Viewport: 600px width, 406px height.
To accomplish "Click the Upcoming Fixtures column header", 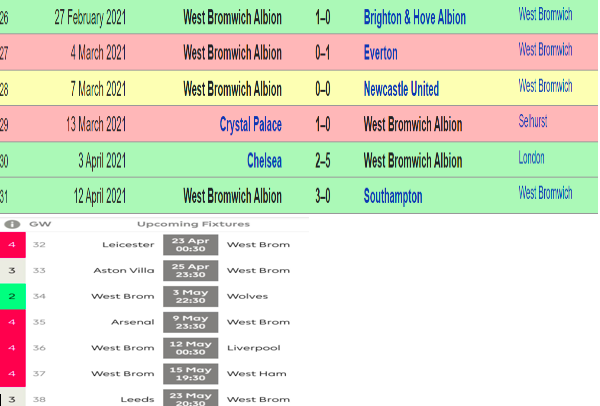I will (x=193, y=224).
